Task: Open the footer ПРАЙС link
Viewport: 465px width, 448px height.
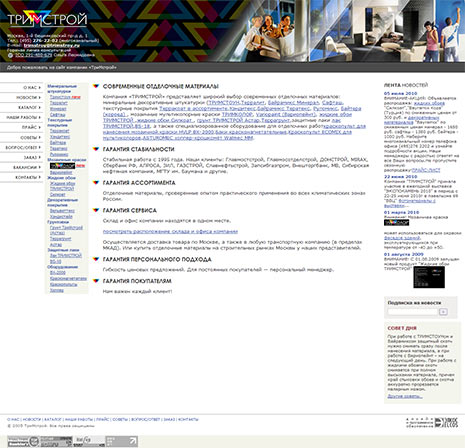Action: pyautogui.click(x=103, y=419)
